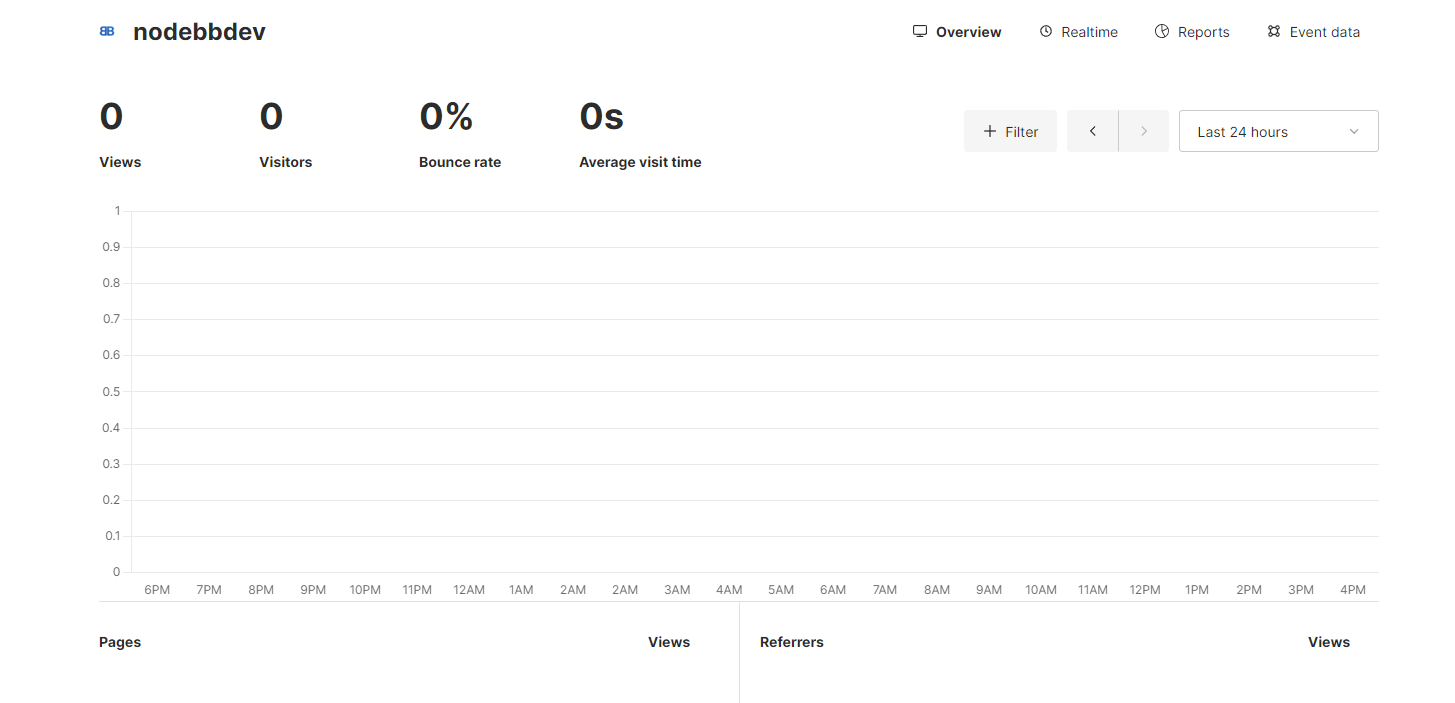
Task: Select the Bounce rate metric
Action: (x=459, y=134)
